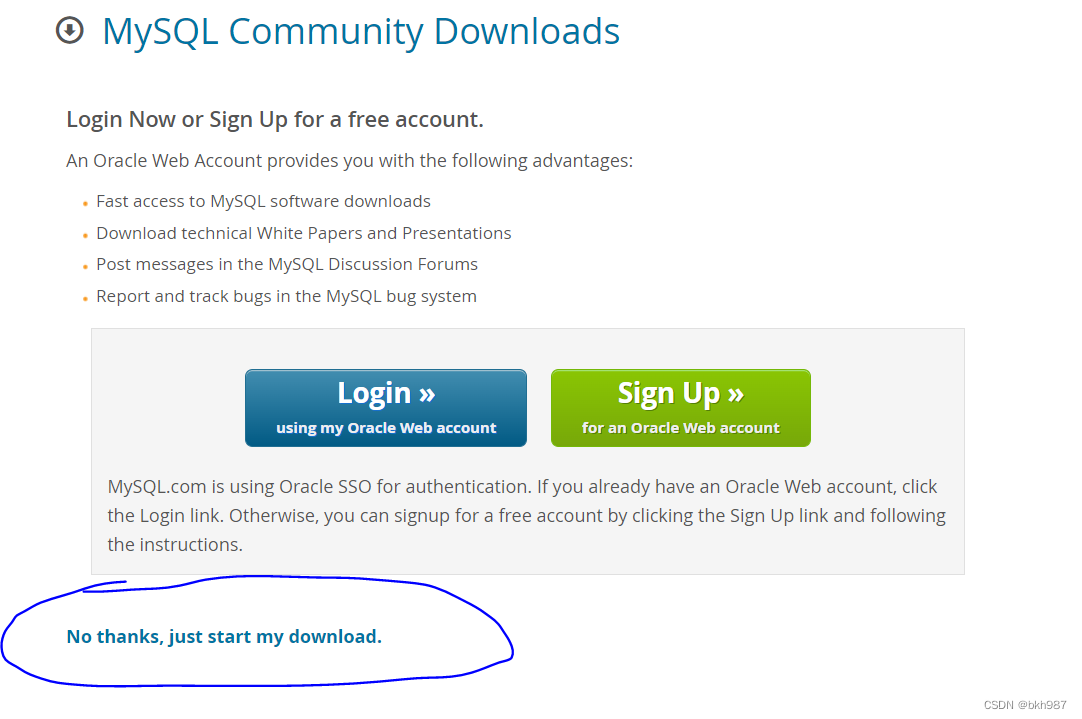This screenshot has height=719, width=1082.
Task: Click 'Download technical White Papers and Presentations'
Action: pos(304,233)
